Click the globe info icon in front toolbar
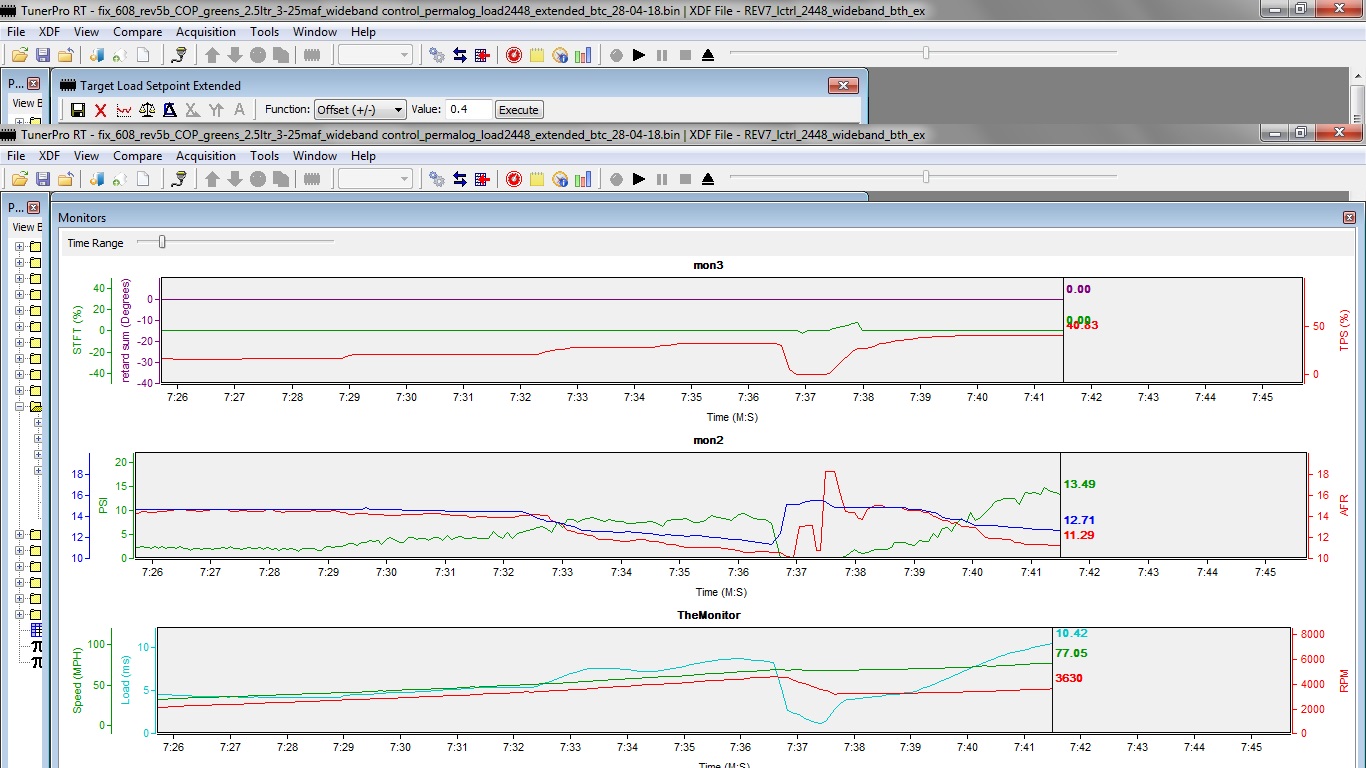Viewport: 1366px width, 768px height. coord(560,179)
